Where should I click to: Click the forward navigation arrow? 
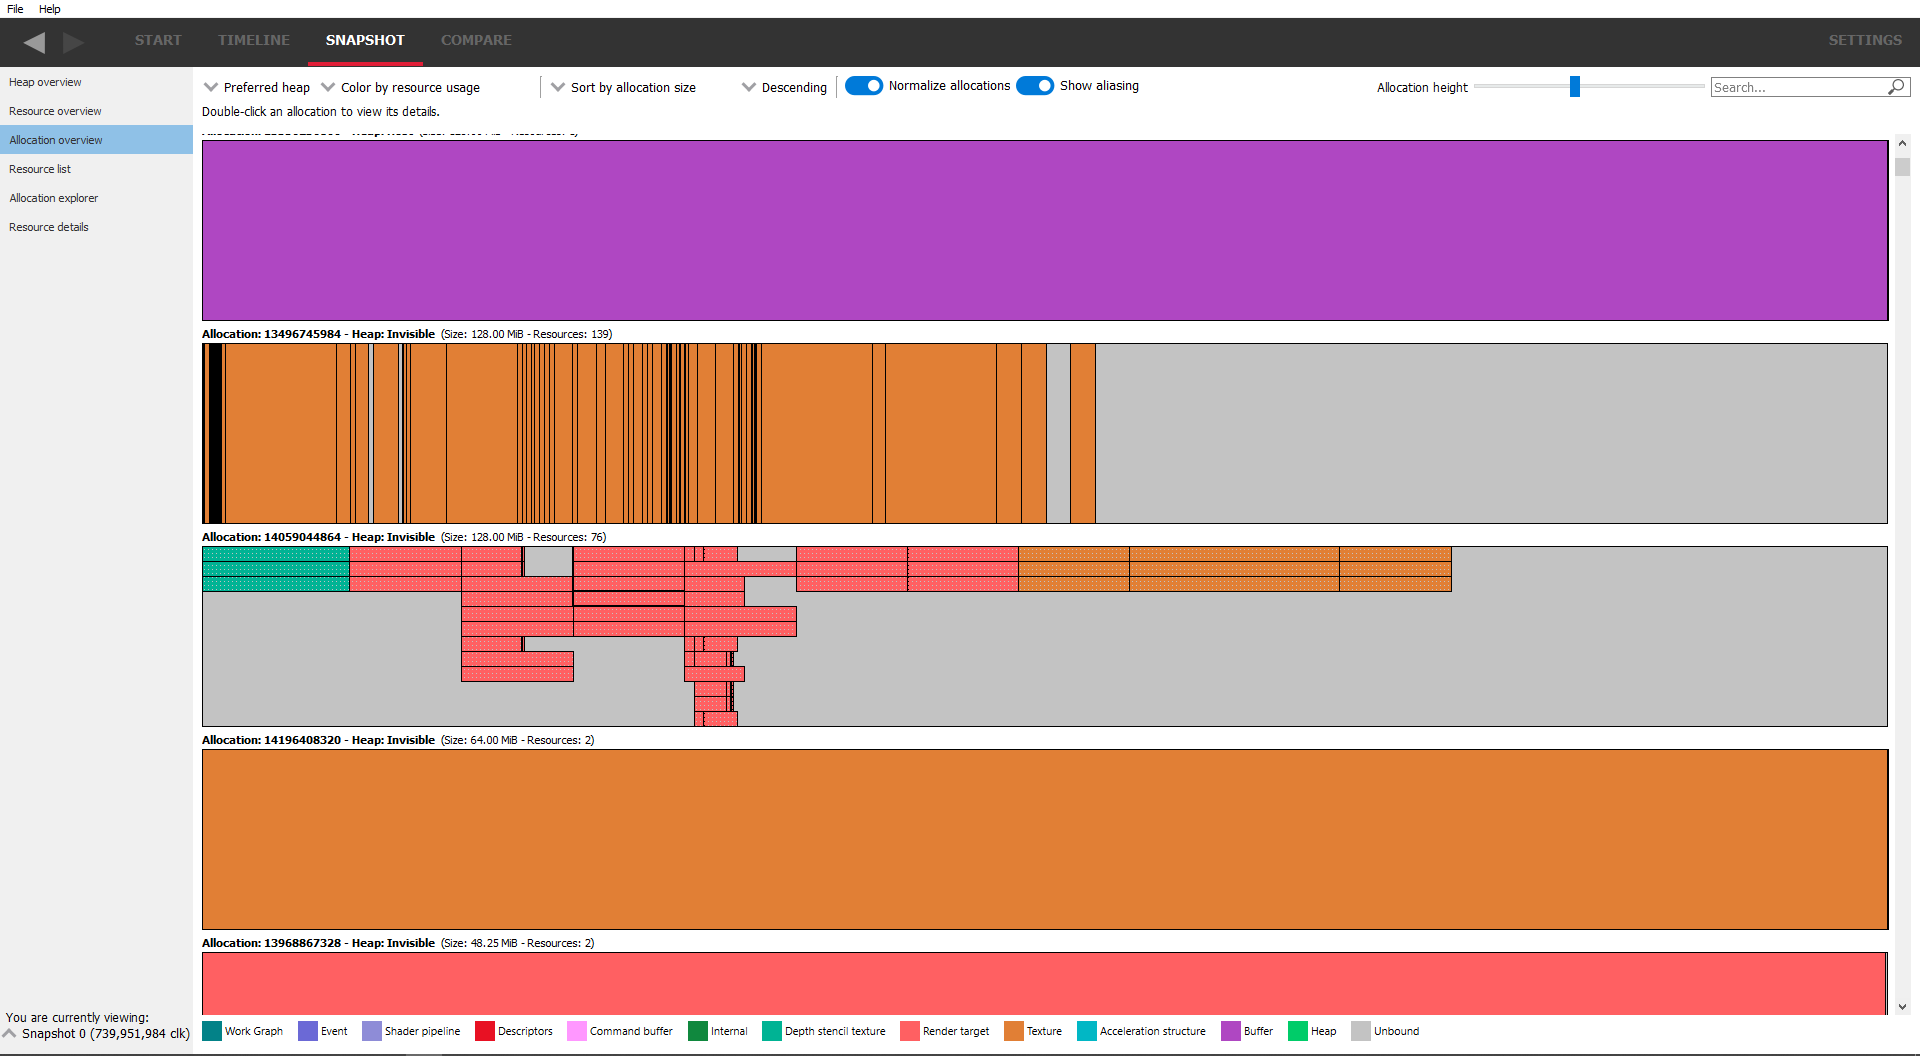coord(73,42)
